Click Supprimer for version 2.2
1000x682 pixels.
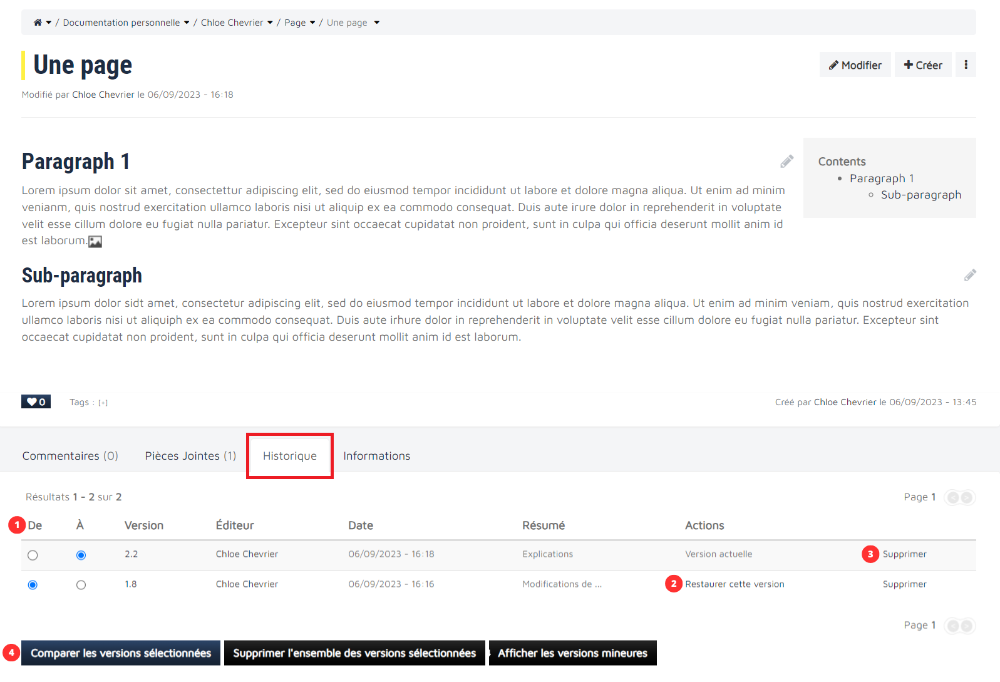coord(904,554)
